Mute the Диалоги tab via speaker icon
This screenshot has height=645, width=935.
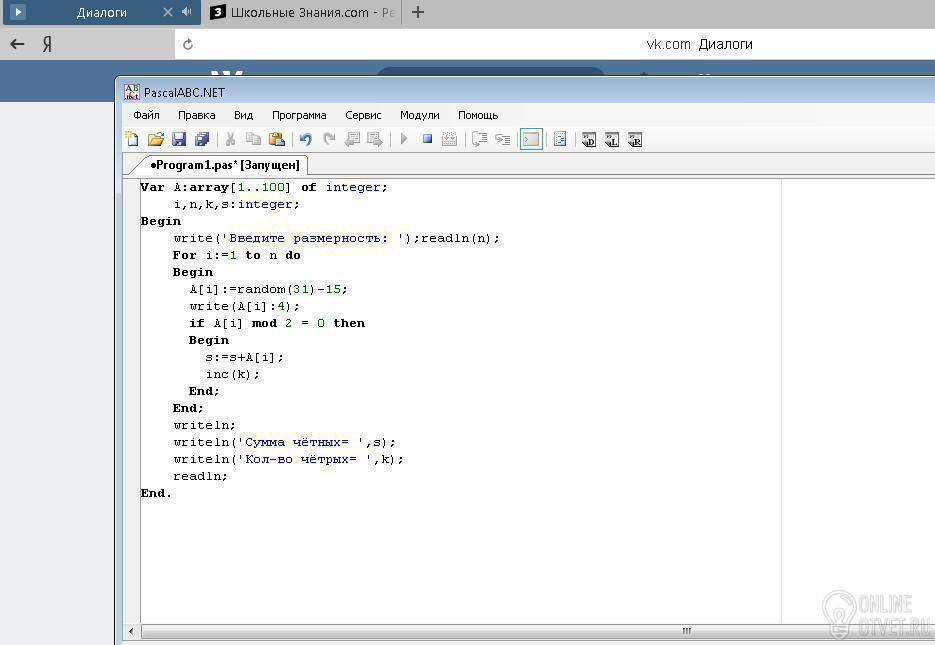[x=187, y=12]
